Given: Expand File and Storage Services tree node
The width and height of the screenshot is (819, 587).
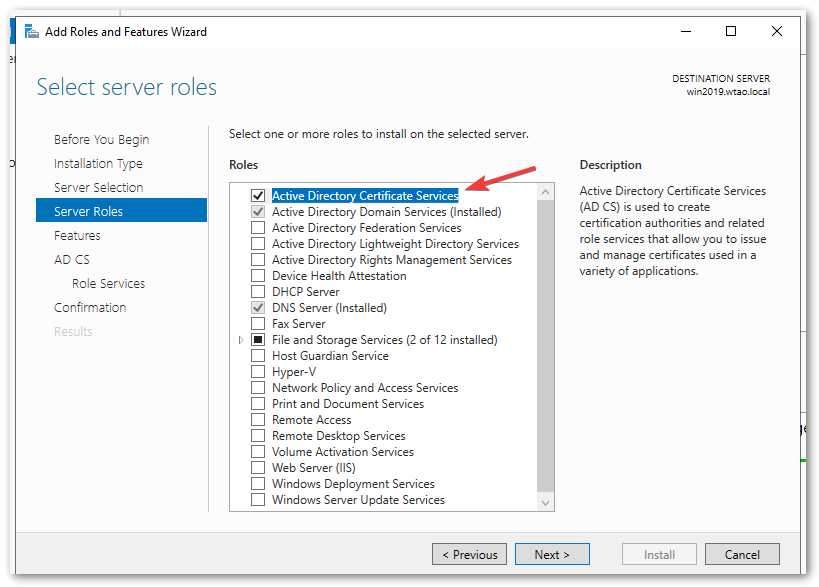Looking at the screenshot, I should 241,340.
